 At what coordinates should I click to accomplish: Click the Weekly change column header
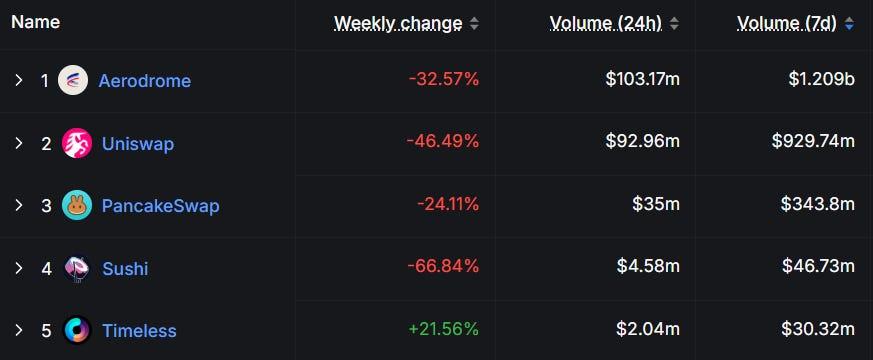coord(398,23)
